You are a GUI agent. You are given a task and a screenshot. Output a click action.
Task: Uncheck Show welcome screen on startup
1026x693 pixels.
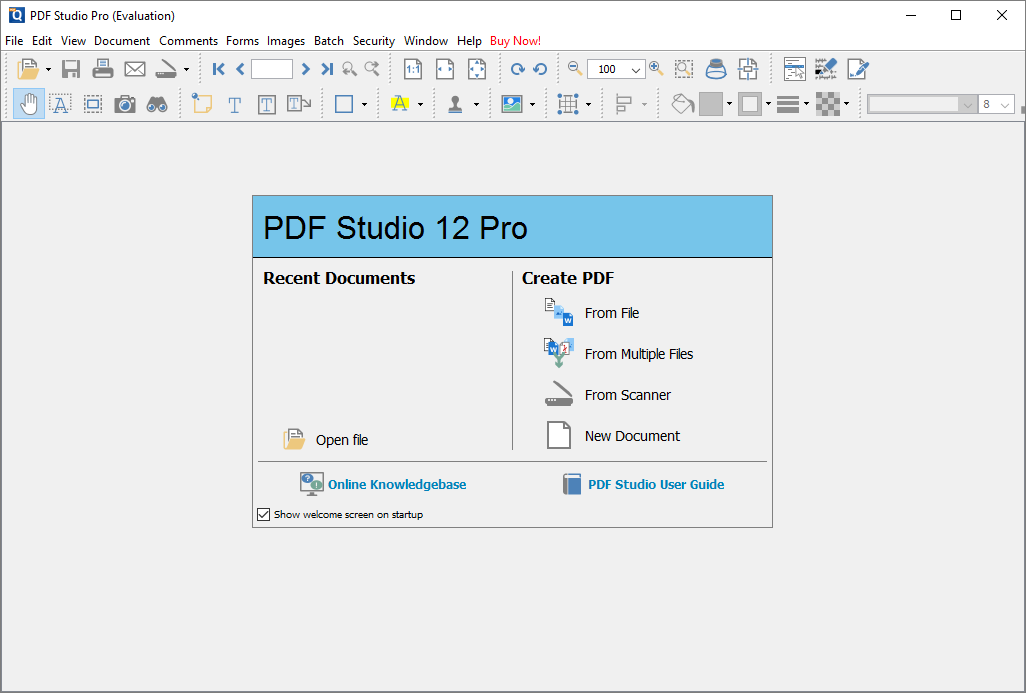[264, 514]
